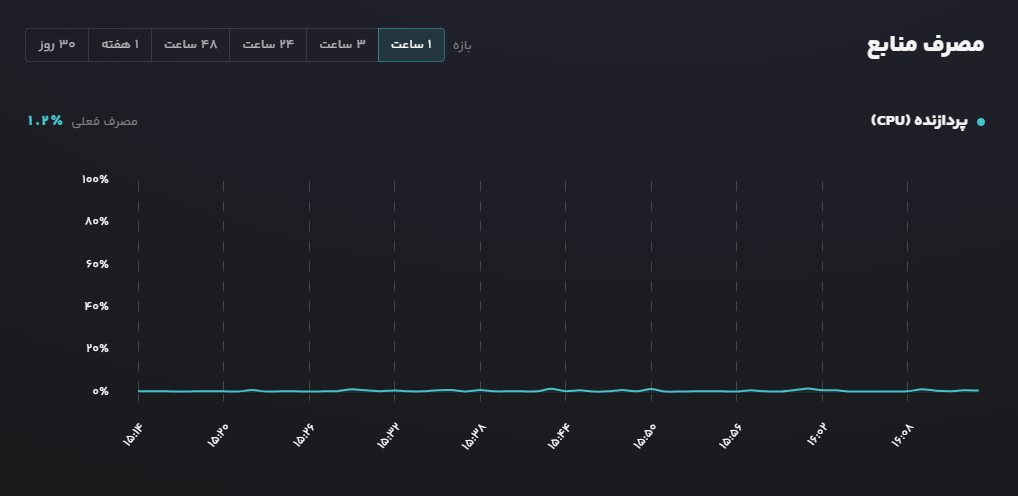Switch range to ۳ ساعت

tap(342, 45)
